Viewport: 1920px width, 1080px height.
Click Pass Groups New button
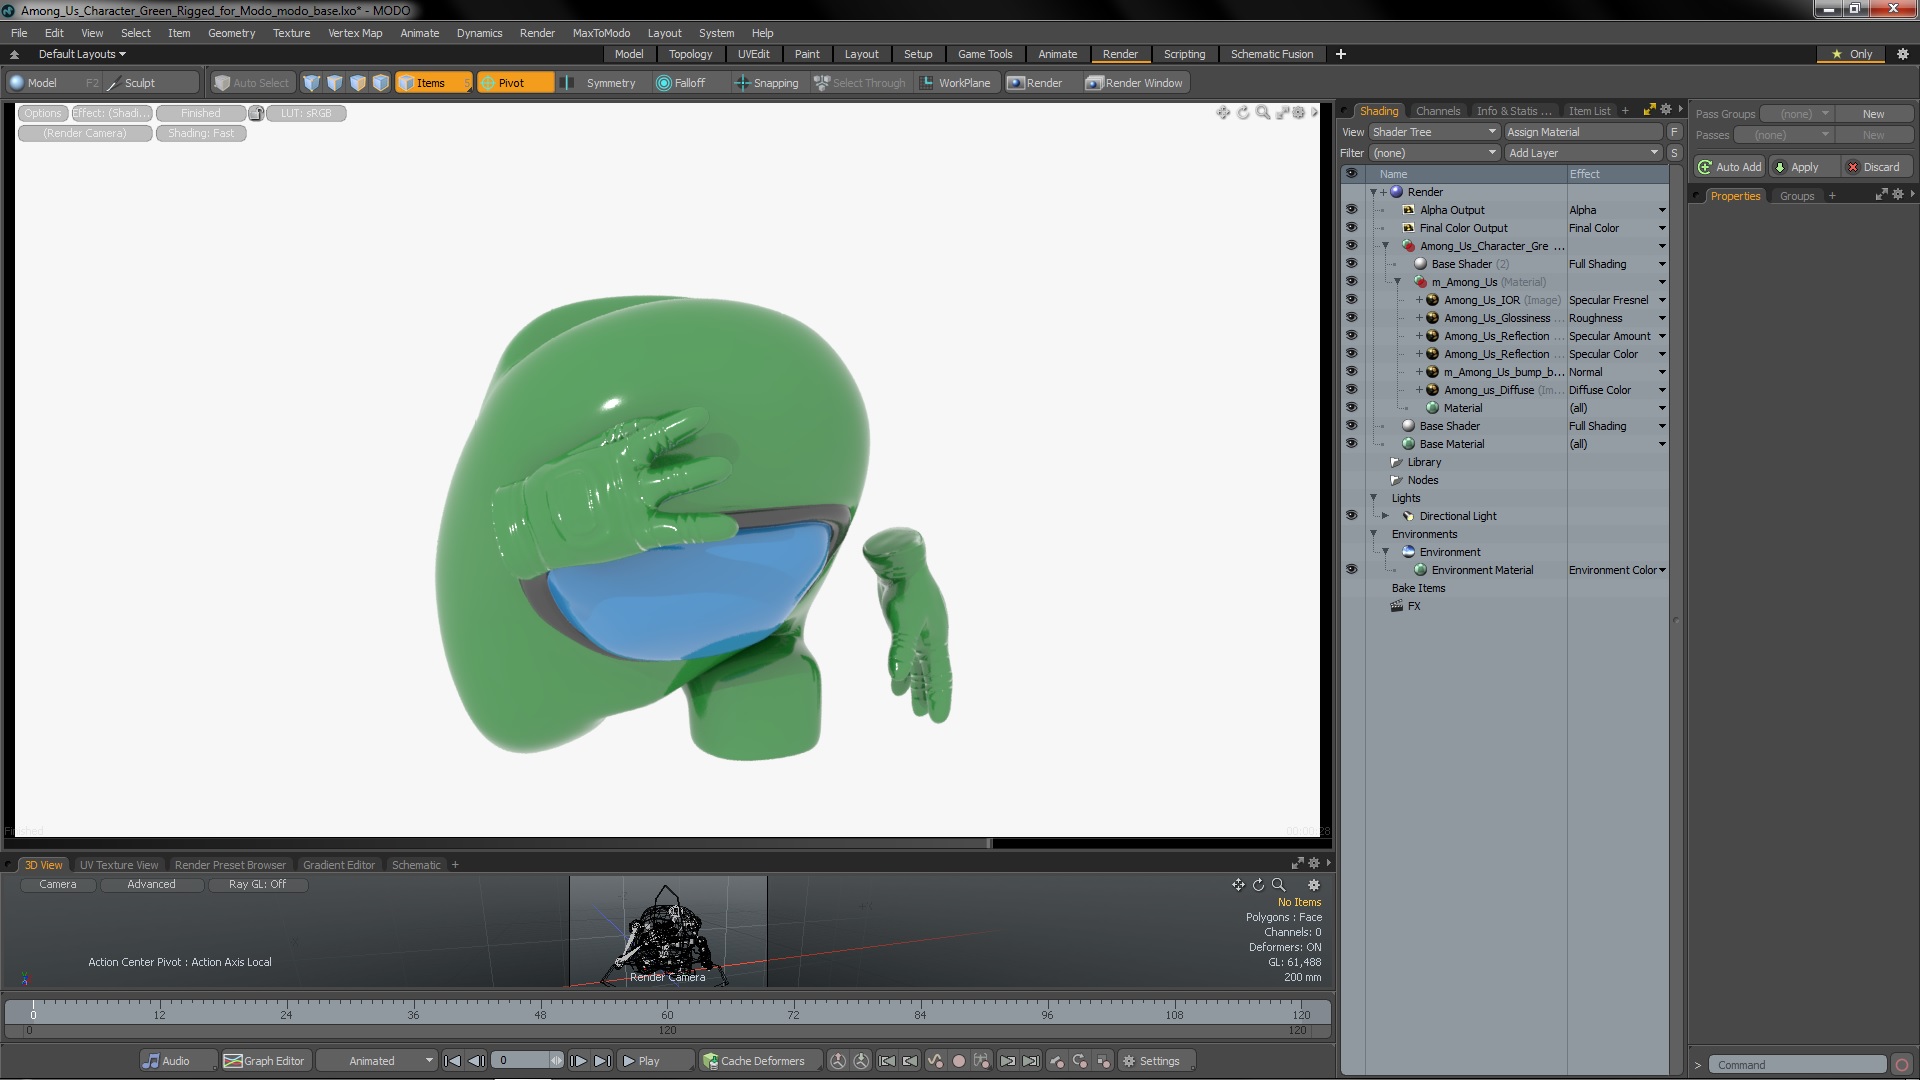click(x=1873, y=114)
